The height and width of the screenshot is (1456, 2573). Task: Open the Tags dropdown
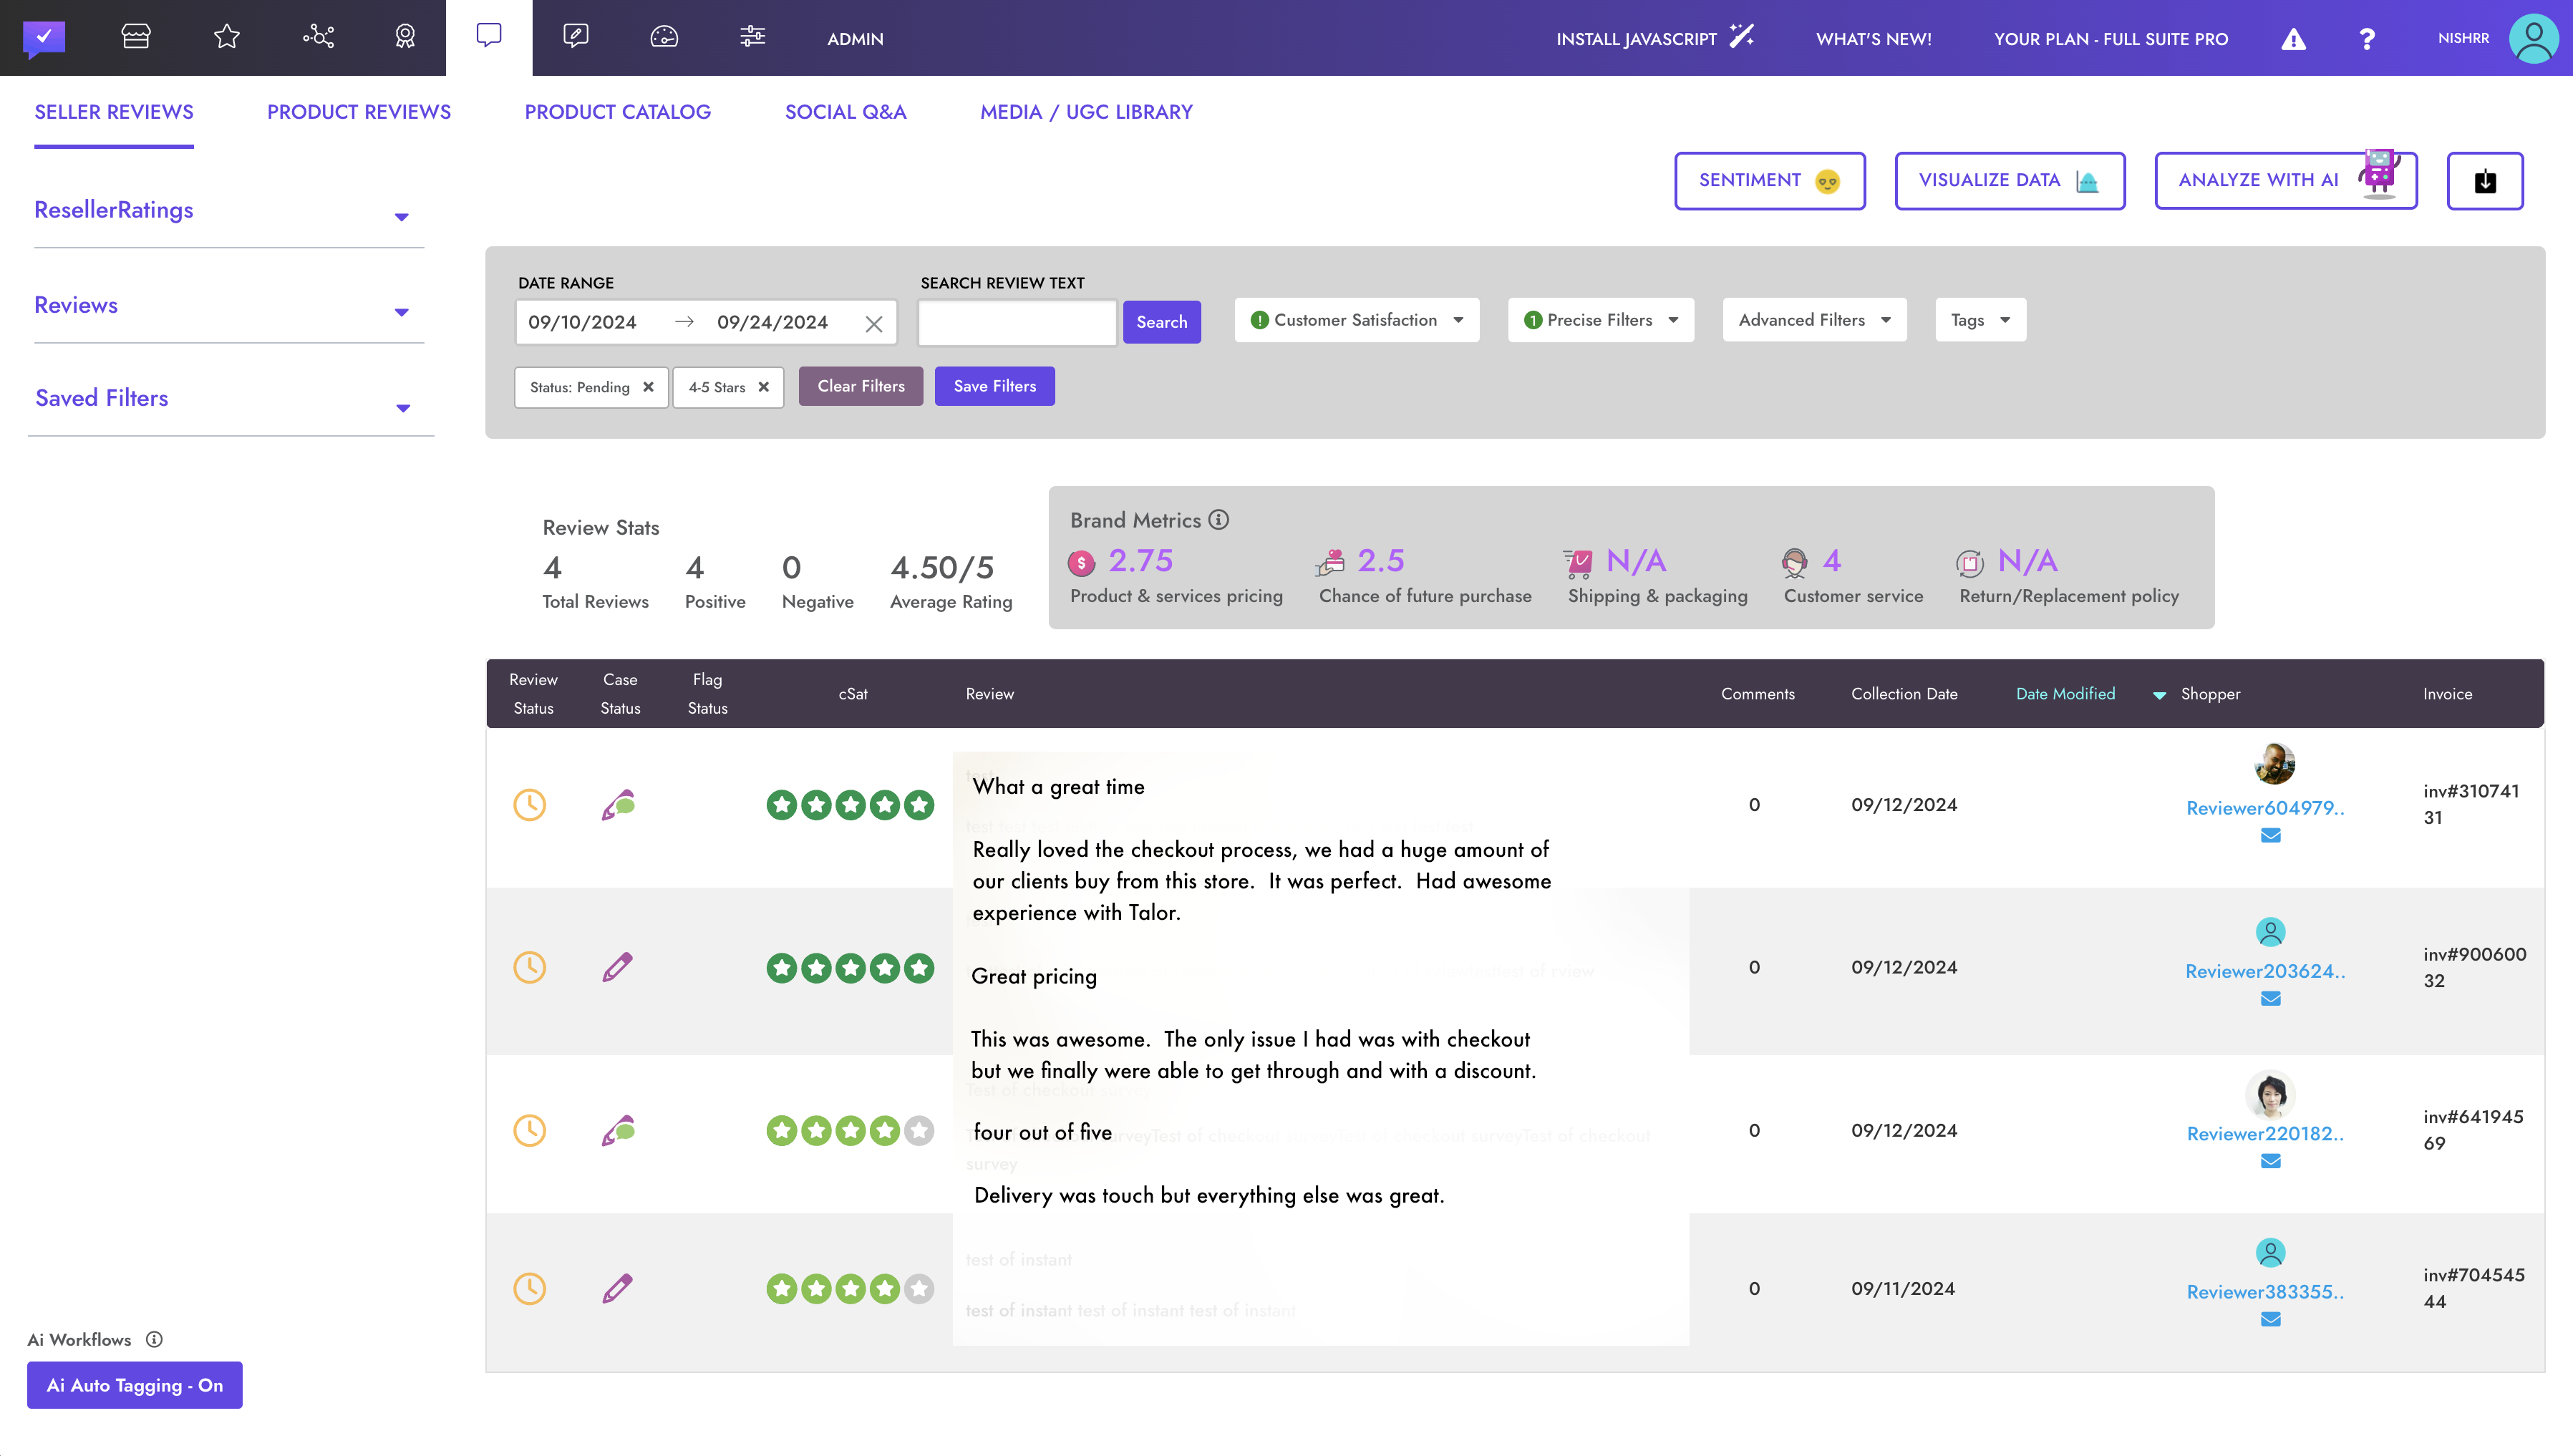coord(1980,320)
